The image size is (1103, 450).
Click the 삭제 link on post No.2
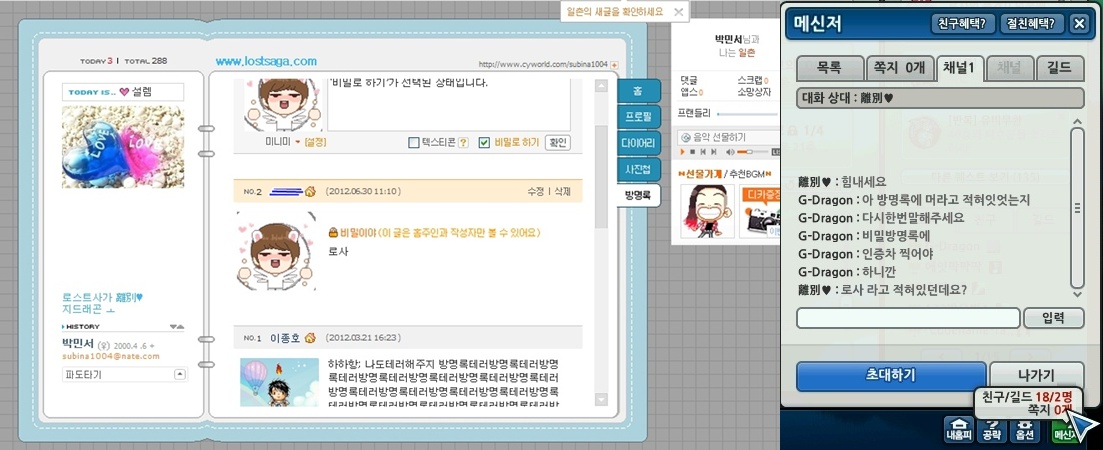[563, 191]
